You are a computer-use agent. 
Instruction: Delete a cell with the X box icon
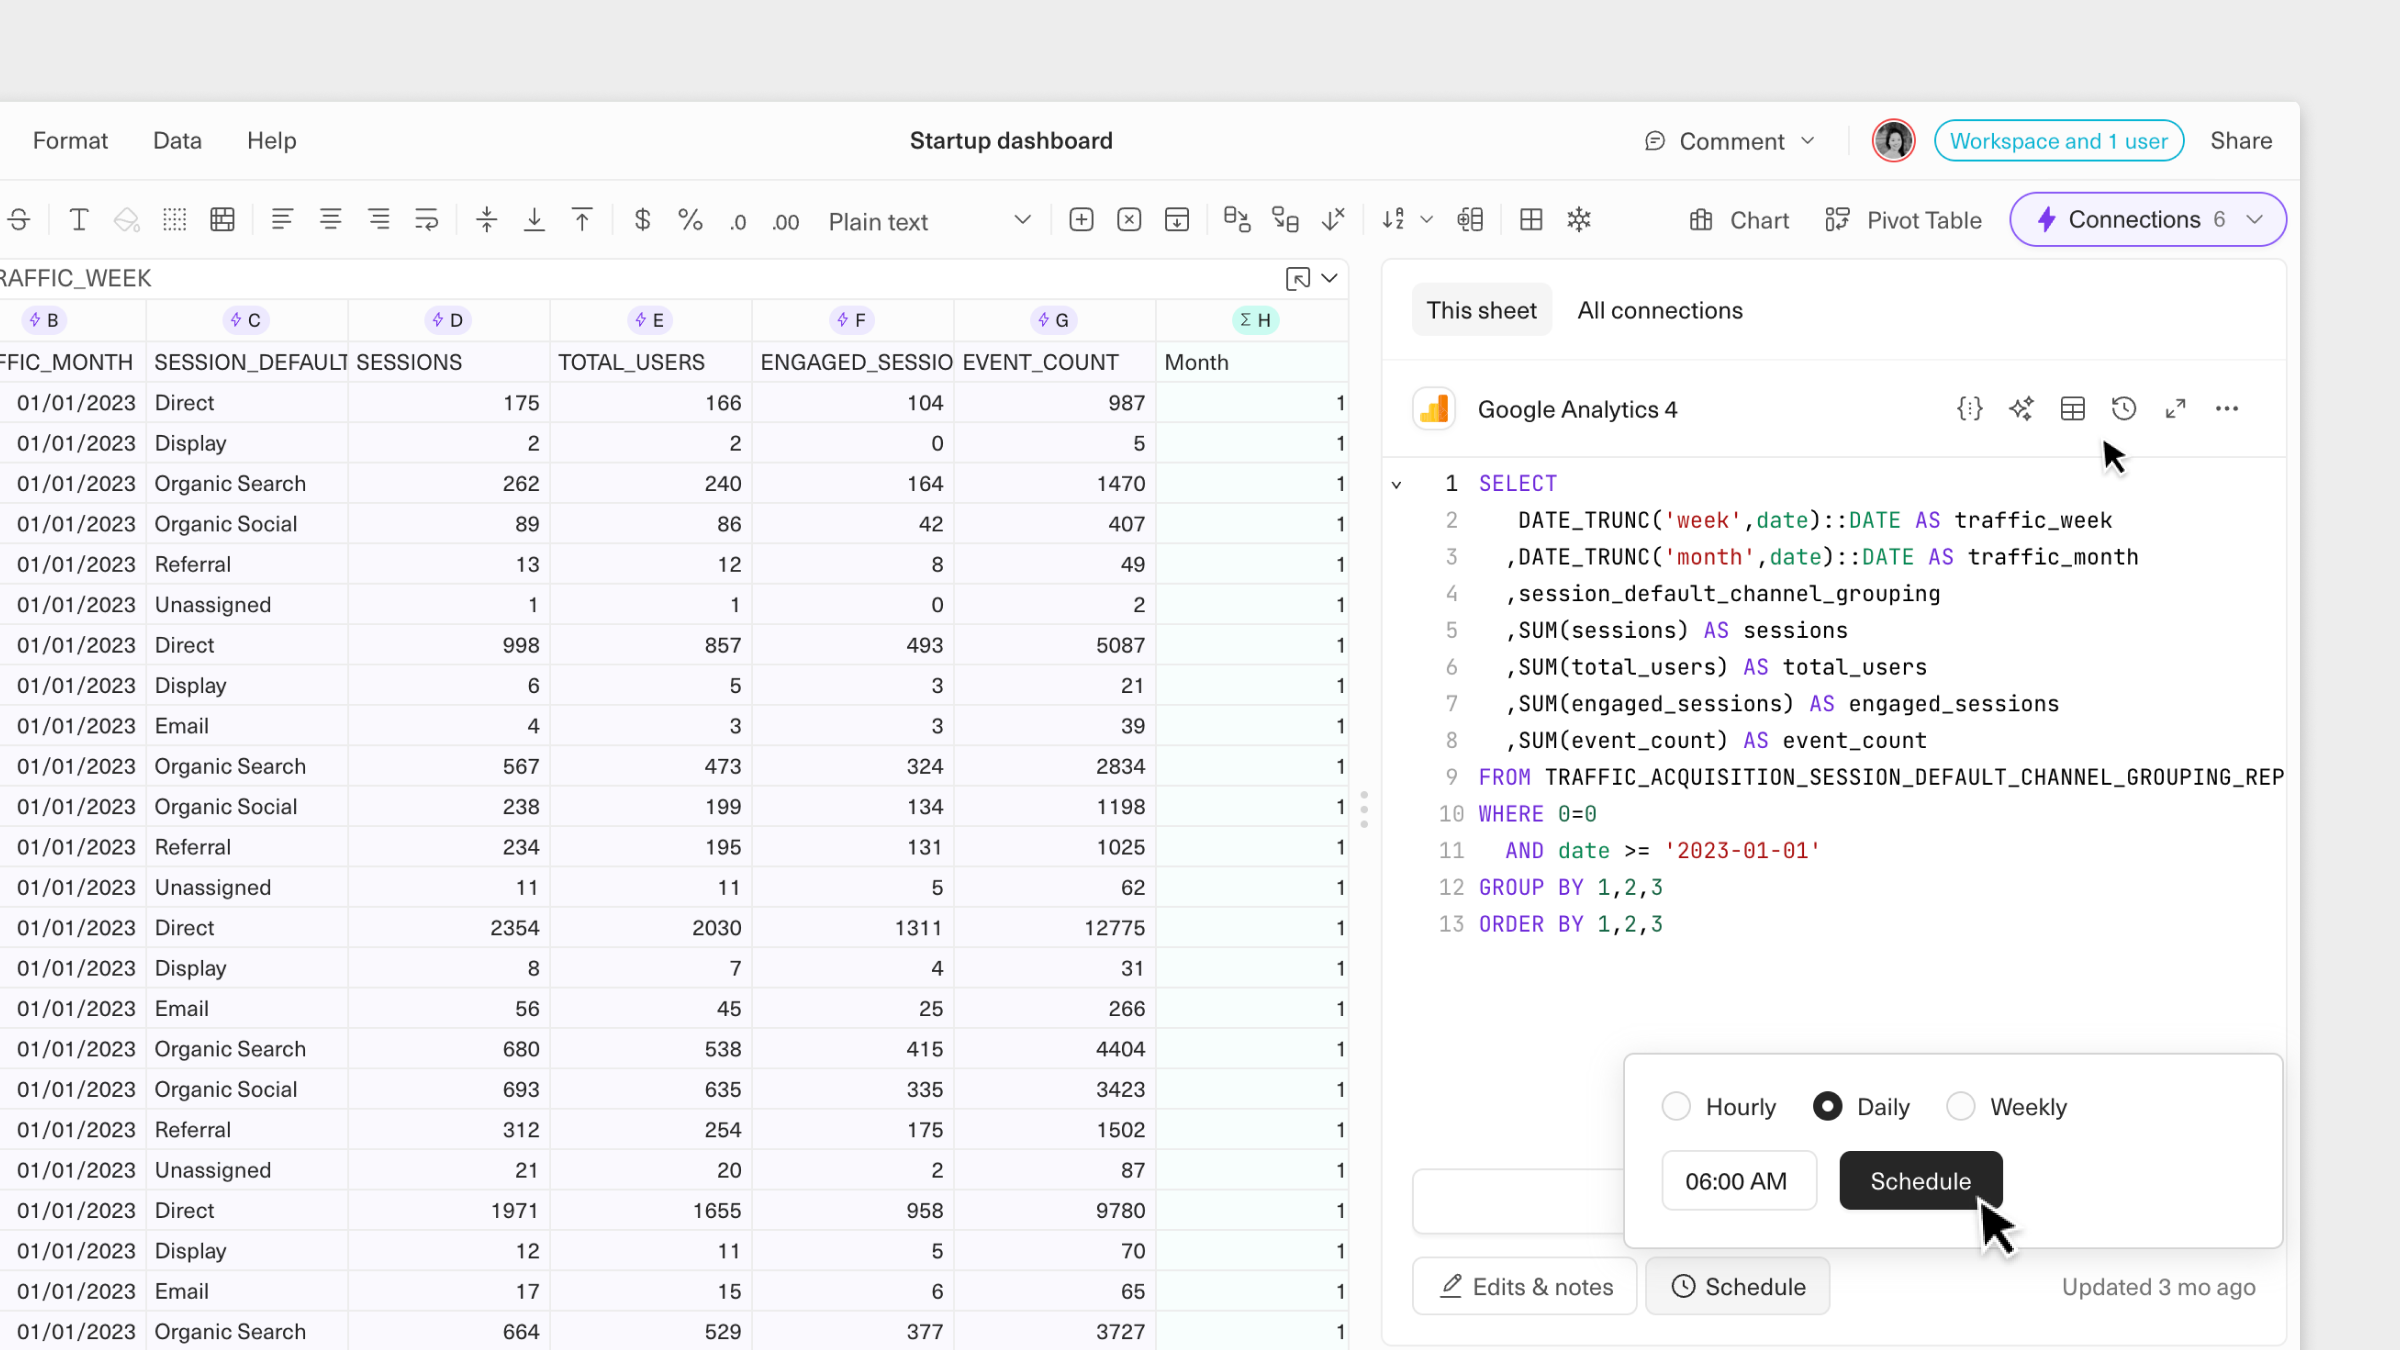(1129, 220)
